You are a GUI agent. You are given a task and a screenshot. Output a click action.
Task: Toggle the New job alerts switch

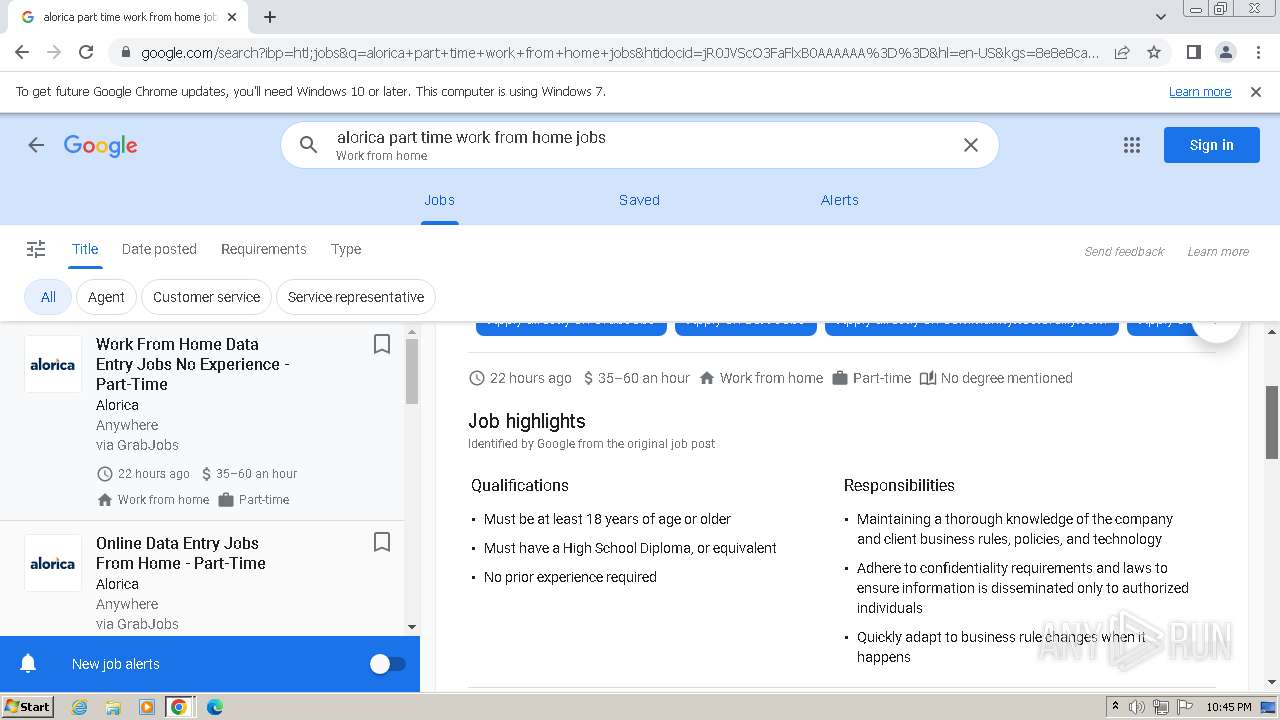click(388, 664)
